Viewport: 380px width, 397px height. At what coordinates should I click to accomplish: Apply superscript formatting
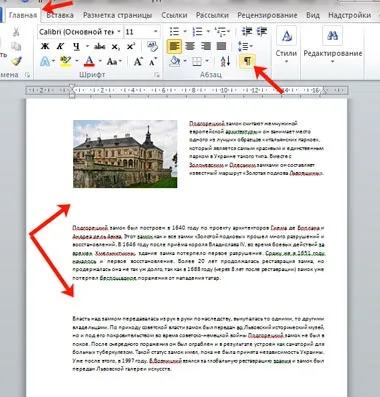(x=131, y=47)
